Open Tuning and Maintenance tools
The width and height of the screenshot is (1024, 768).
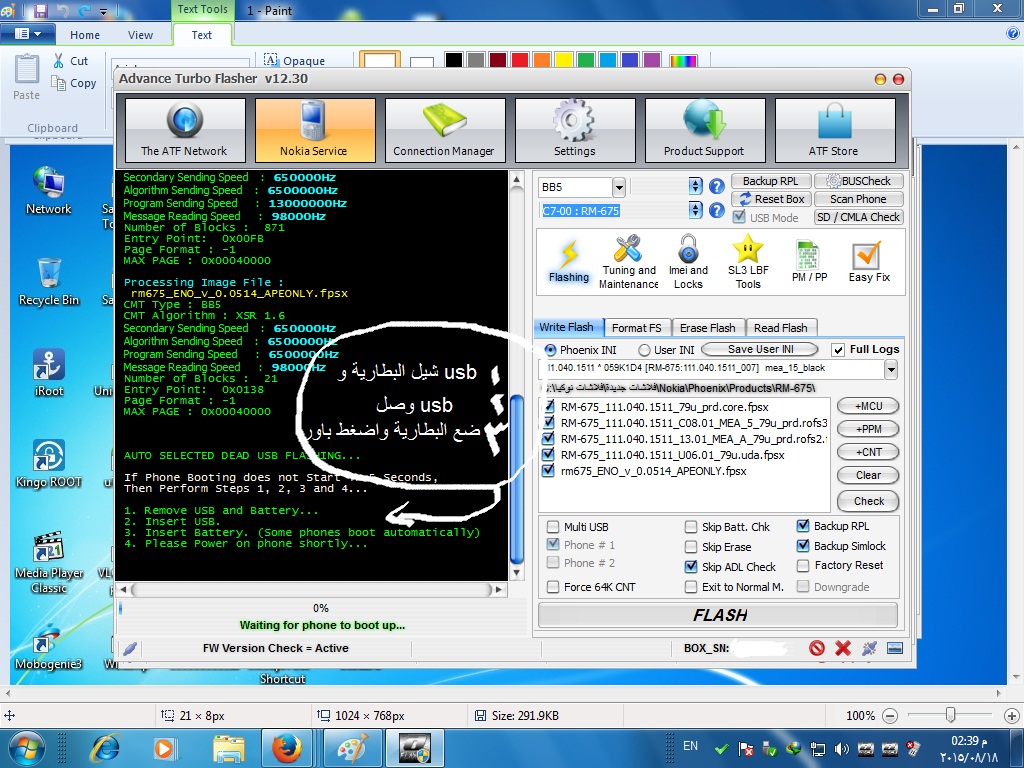click(x=628, y=261)
